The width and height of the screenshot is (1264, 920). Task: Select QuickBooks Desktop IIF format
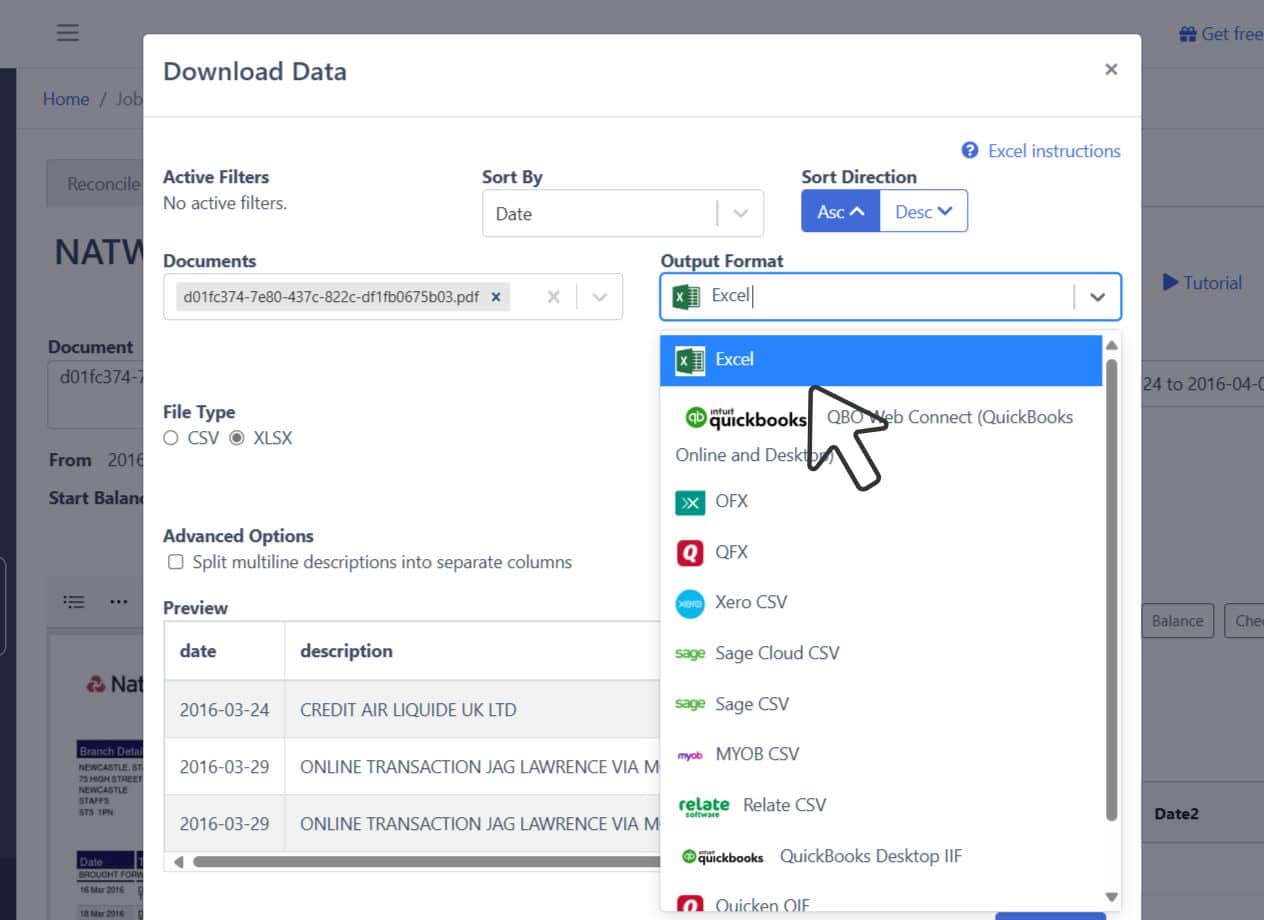tap(881, 856)
